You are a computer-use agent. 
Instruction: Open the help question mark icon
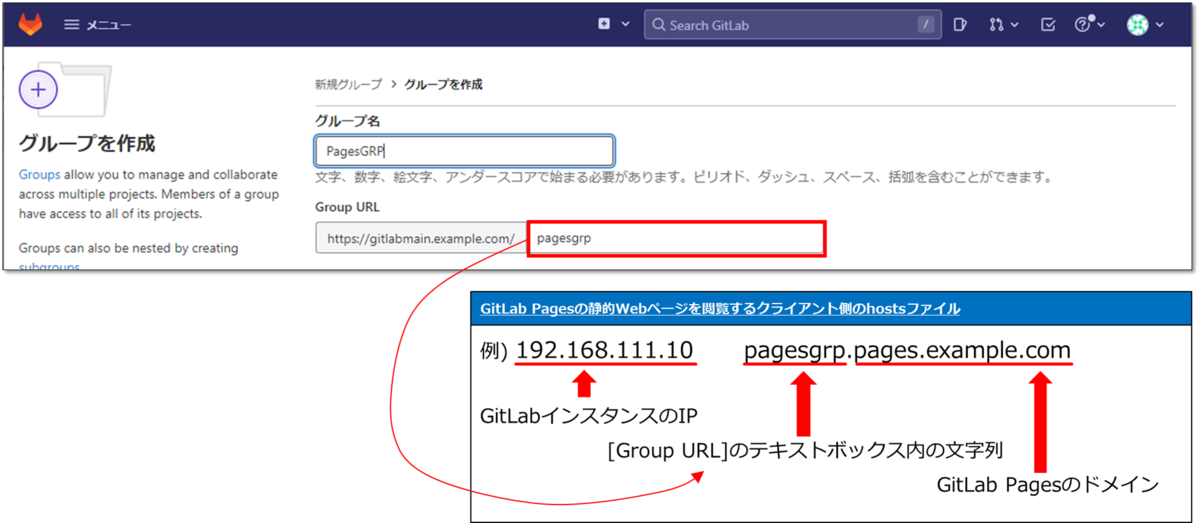[1082, 25]
